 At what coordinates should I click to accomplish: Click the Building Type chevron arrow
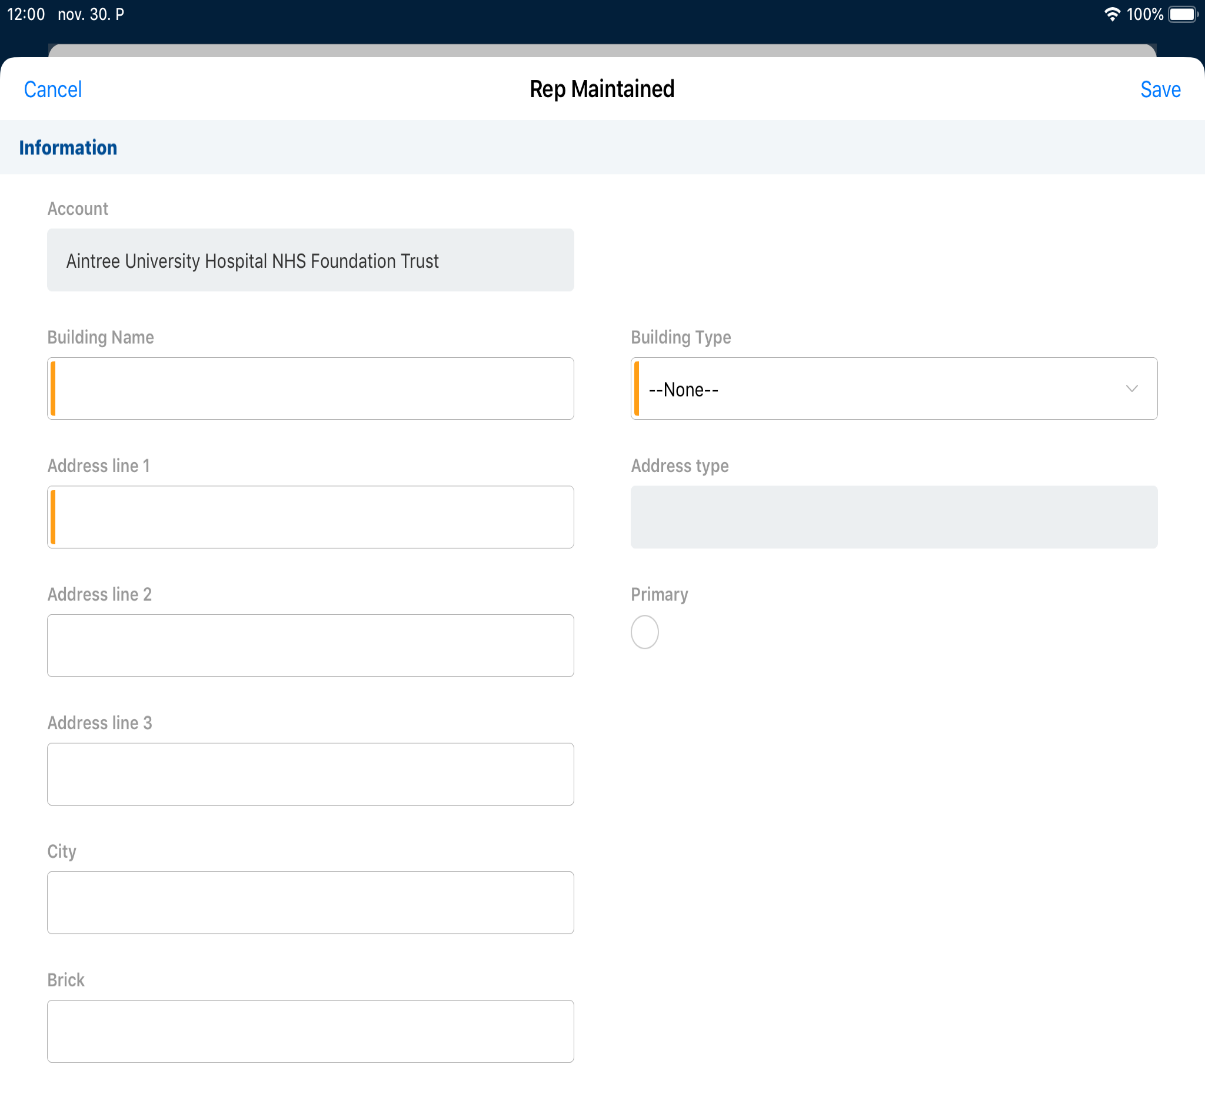[x=1131, y=388]
